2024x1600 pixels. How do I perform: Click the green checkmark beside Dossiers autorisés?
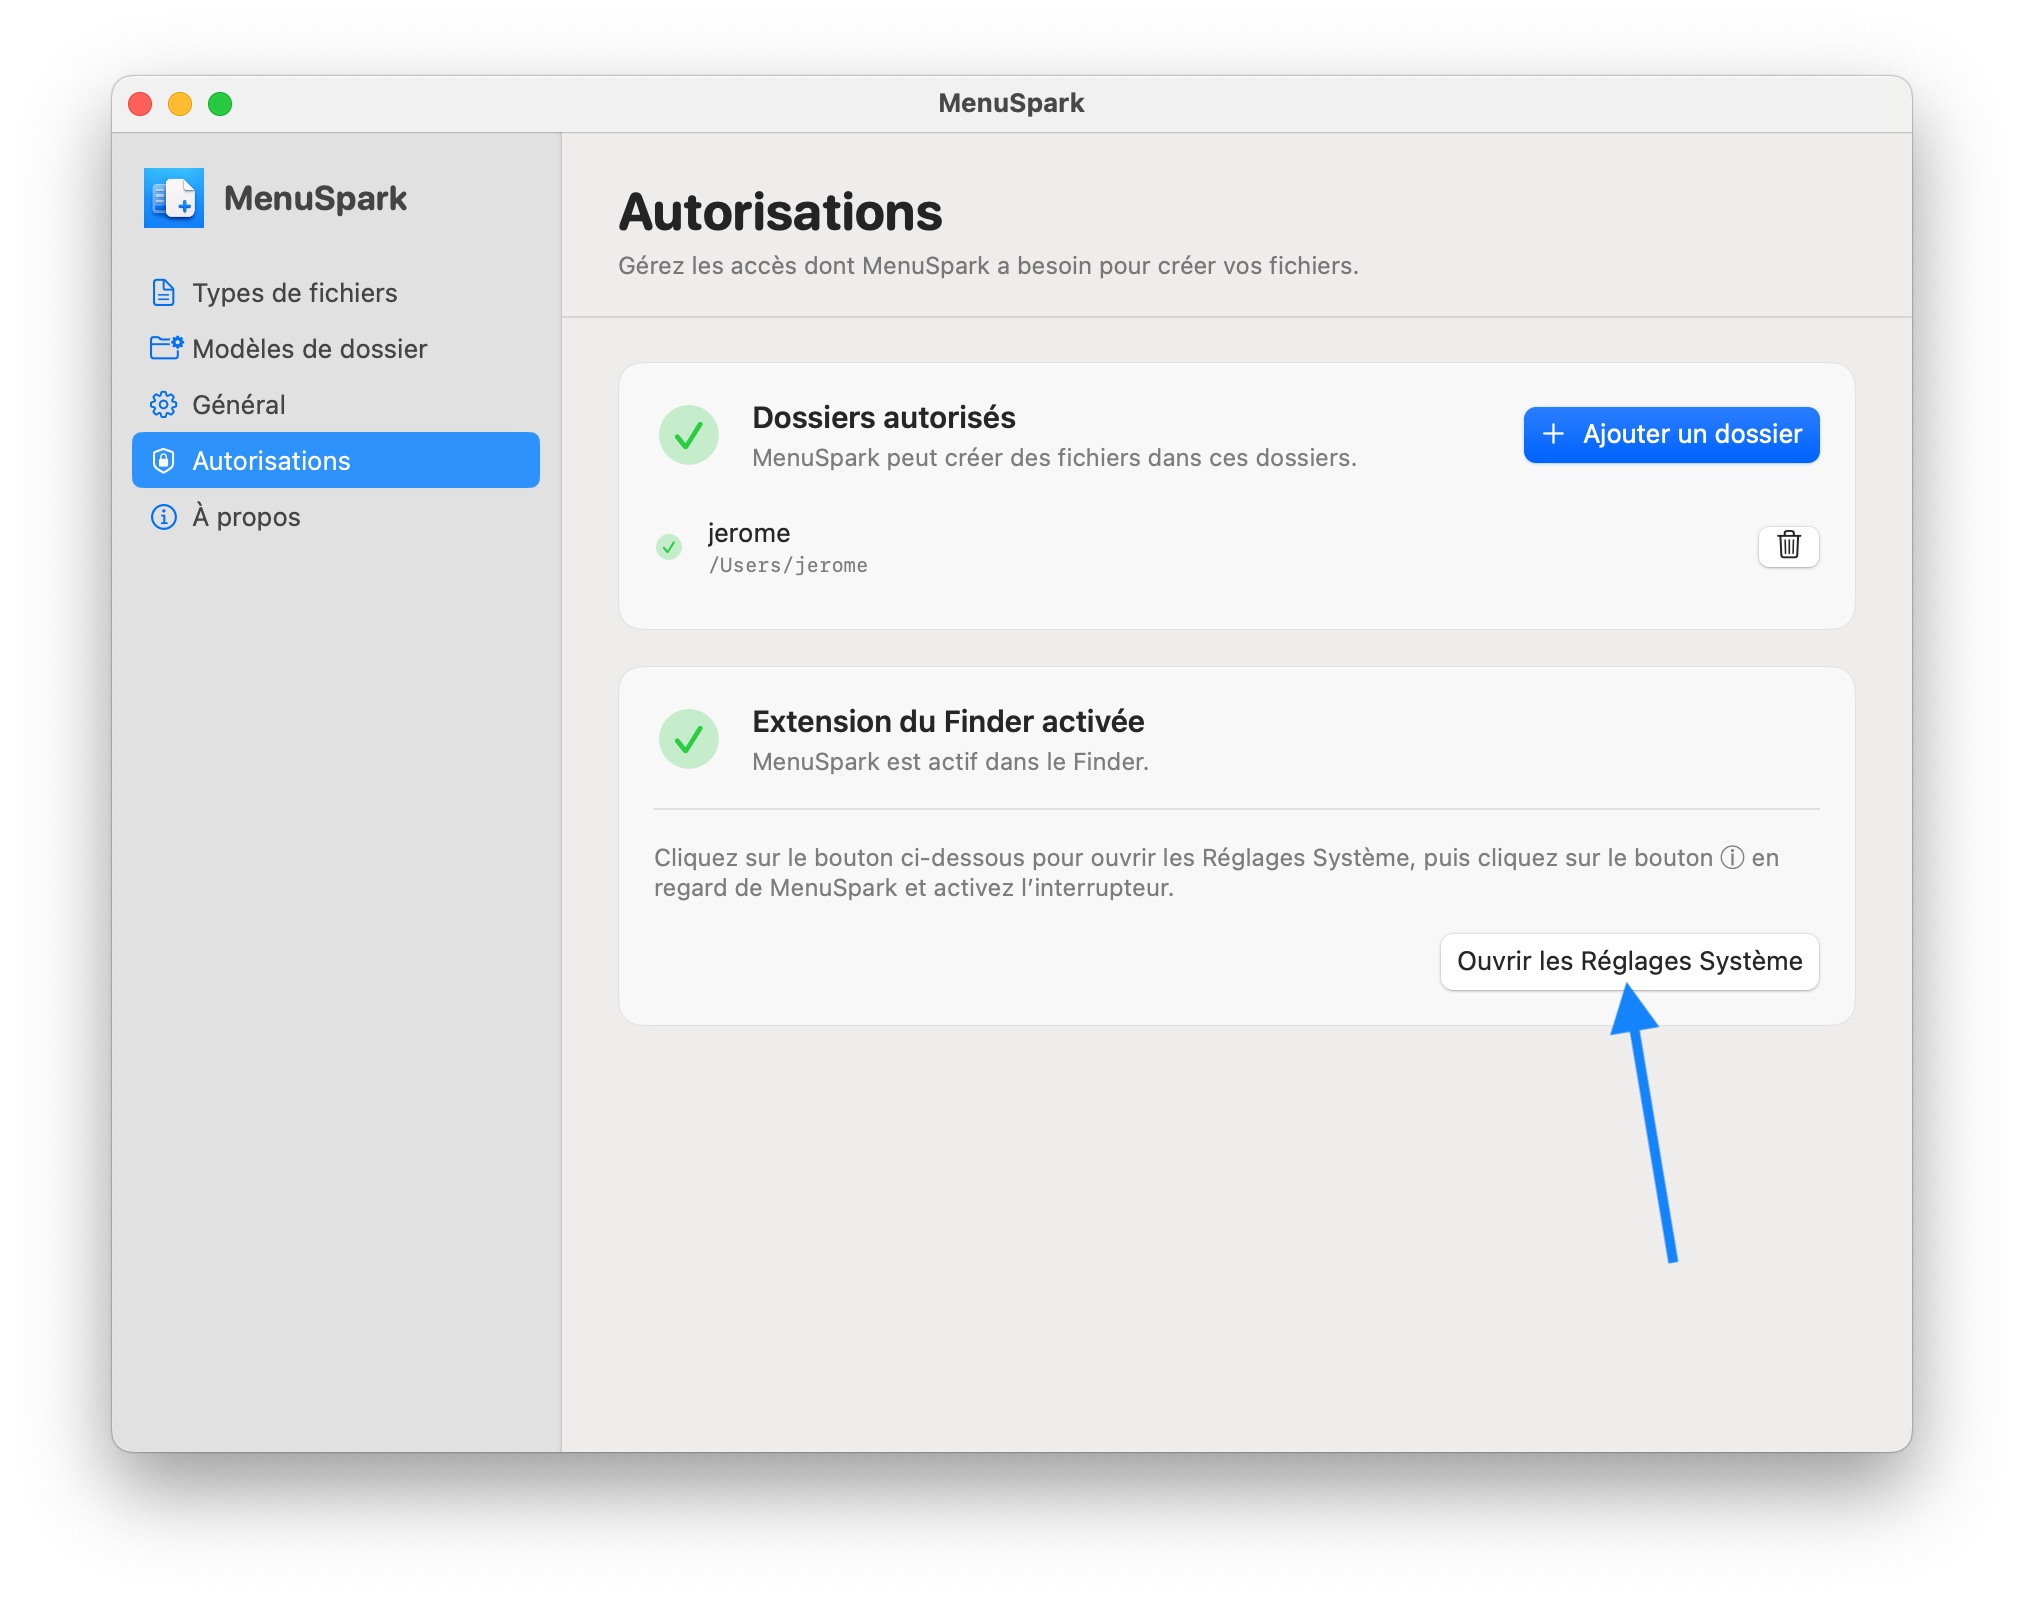pos(688,435)
